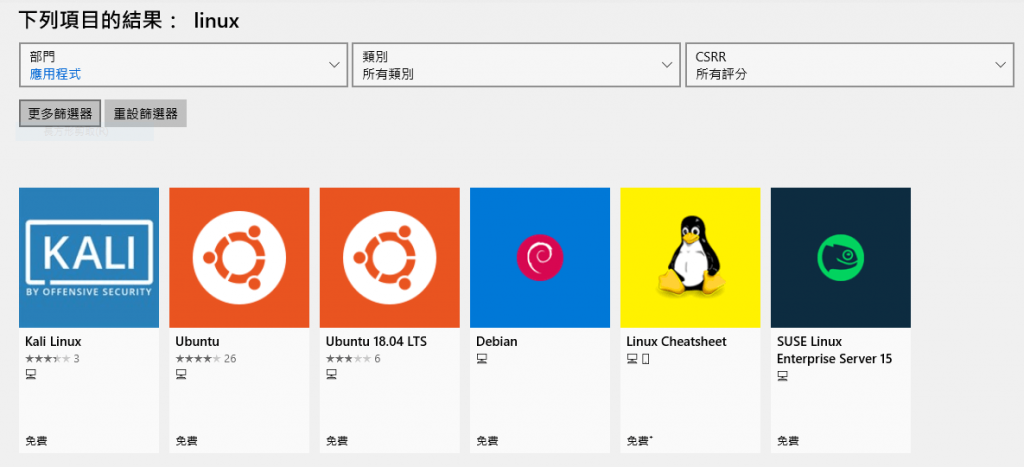1024x467 pixels.
Task: Click the Linux Cheatsheet title text
Action: [676, 342]
